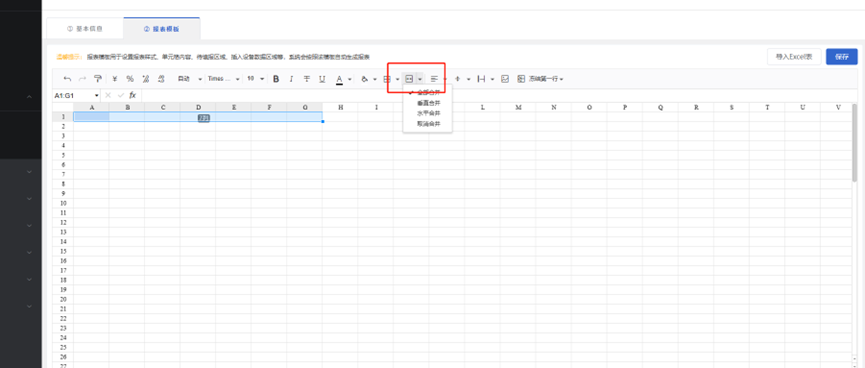The width and height of the screenshot is (865, 368).
Task: Click the blue 保存 button
Action: (841, 57)
